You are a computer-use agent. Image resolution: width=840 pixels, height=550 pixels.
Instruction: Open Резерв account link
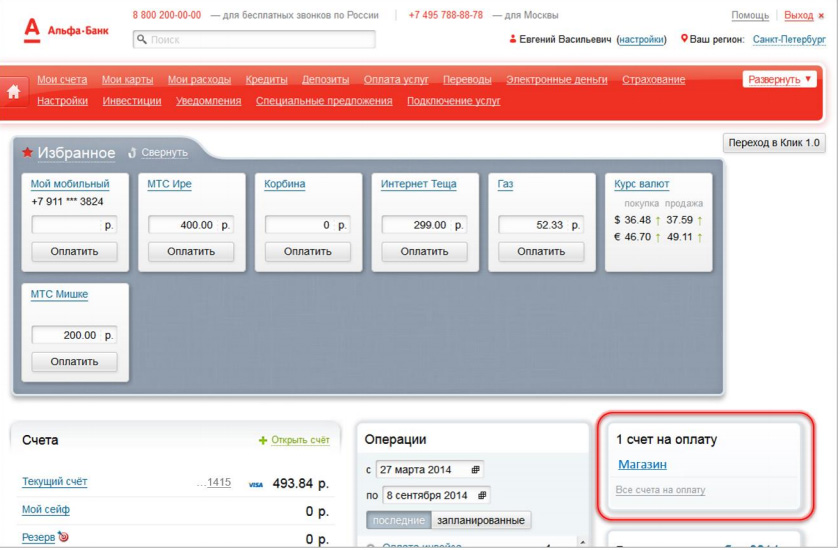click(39, 537)
